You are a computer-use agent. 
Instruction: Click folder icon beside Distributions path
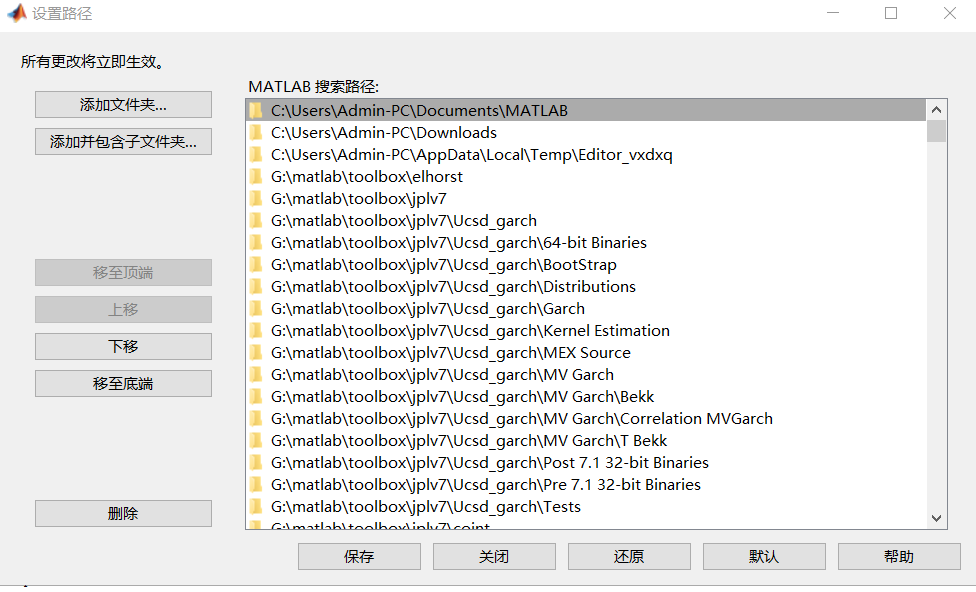click(256, 286)
